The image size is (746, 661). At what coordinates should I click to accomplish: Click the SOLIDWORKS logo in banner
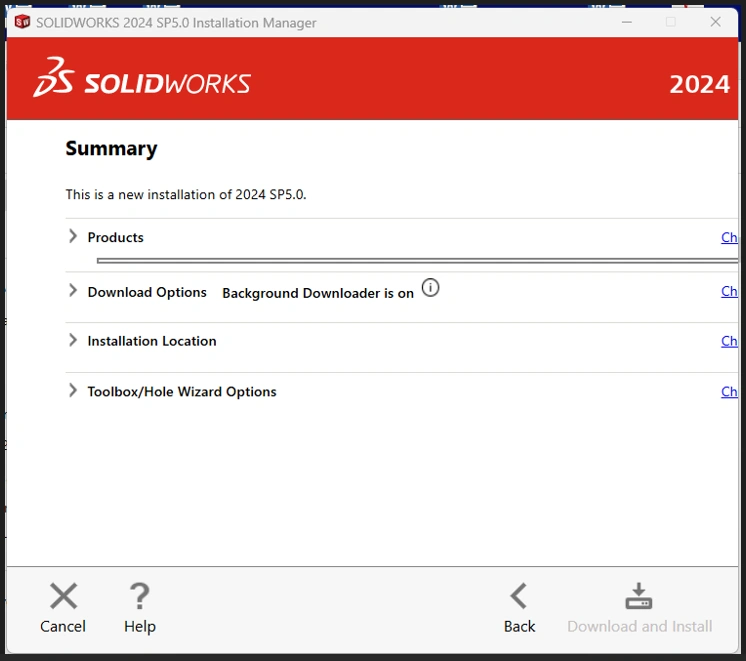coord(142,78)
